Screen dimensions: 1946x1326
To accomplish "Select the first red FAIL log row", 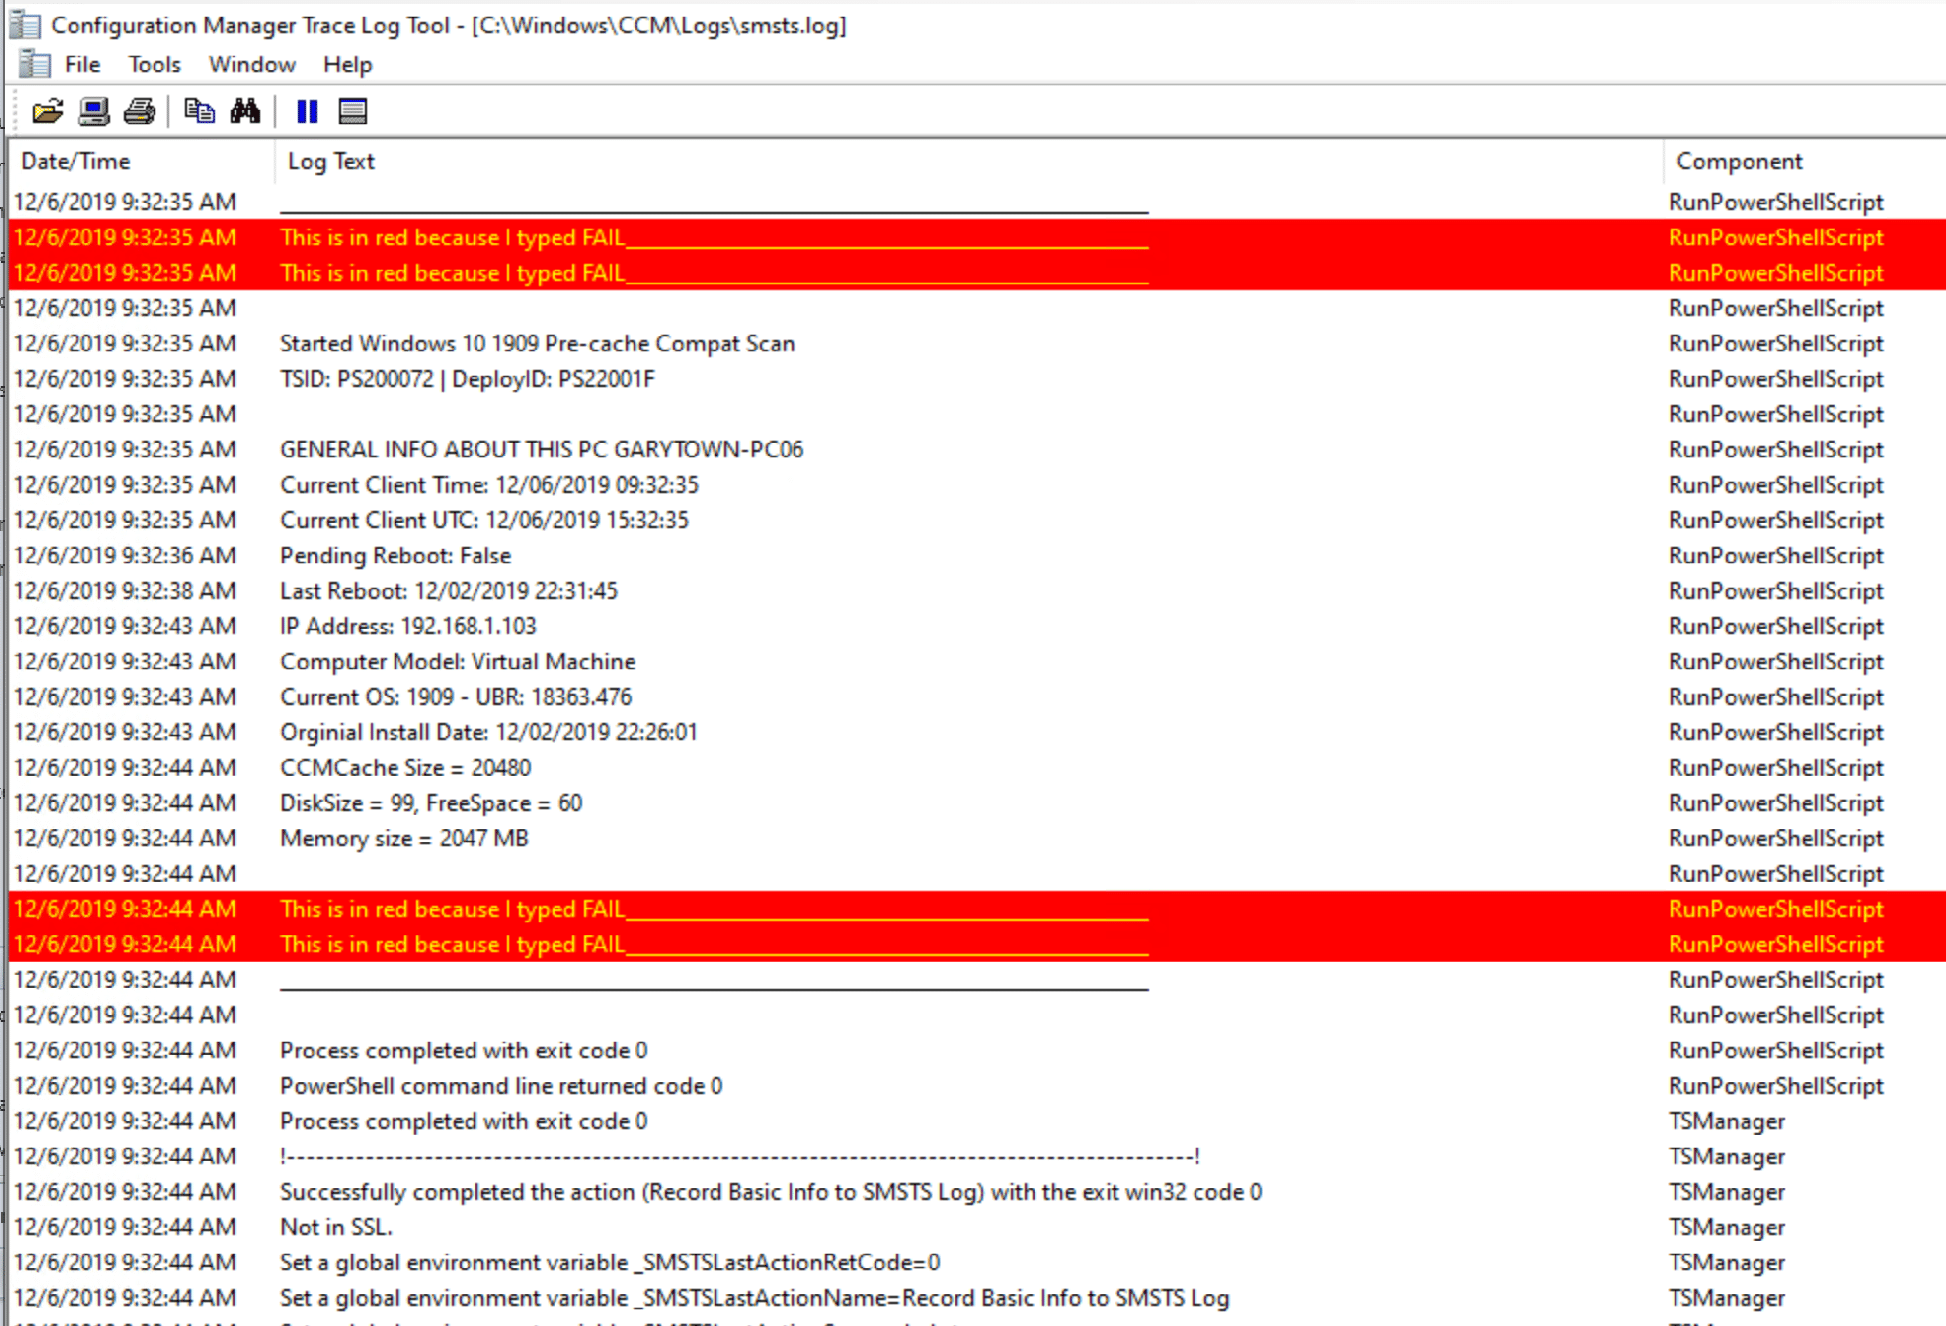I will [452, 237].
